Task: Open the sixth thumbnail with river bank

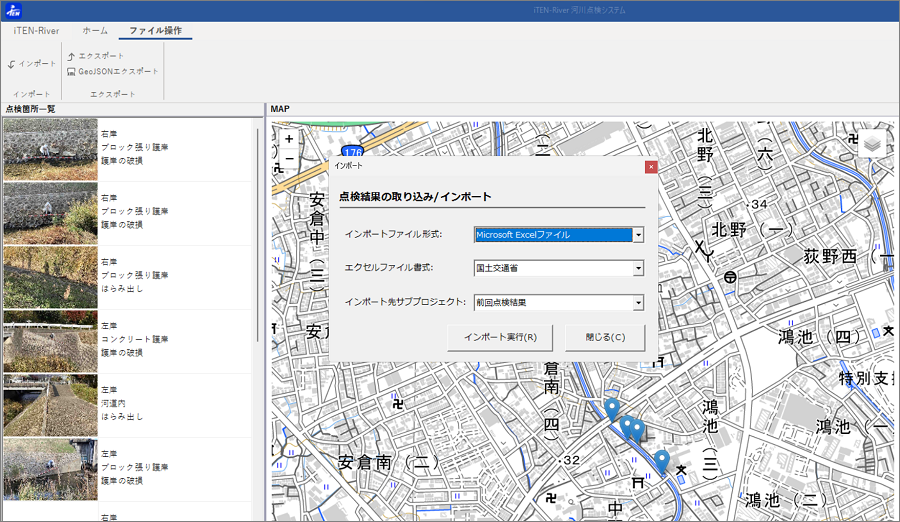Action: coord(51,470)
